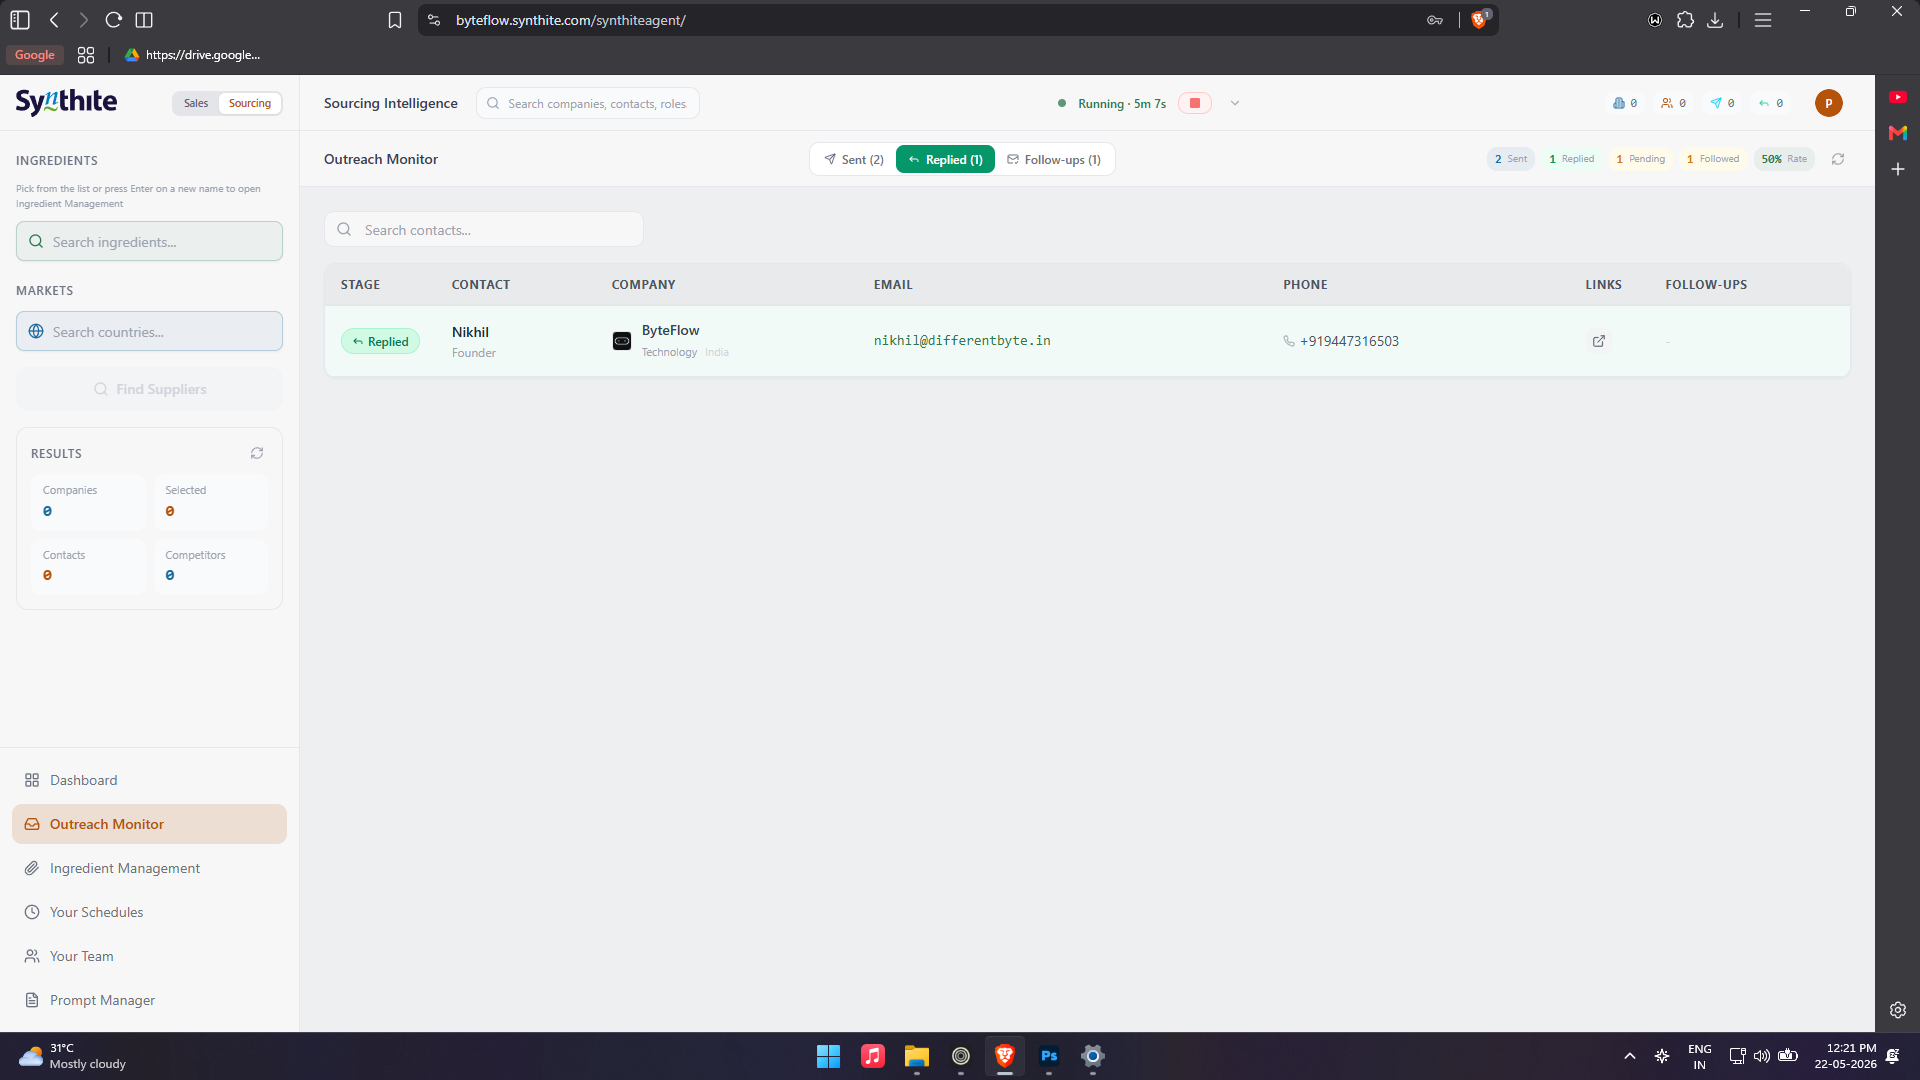
Task: Open Prompt Manager page
Action: pyautogui.click(x=149, y=1000)
